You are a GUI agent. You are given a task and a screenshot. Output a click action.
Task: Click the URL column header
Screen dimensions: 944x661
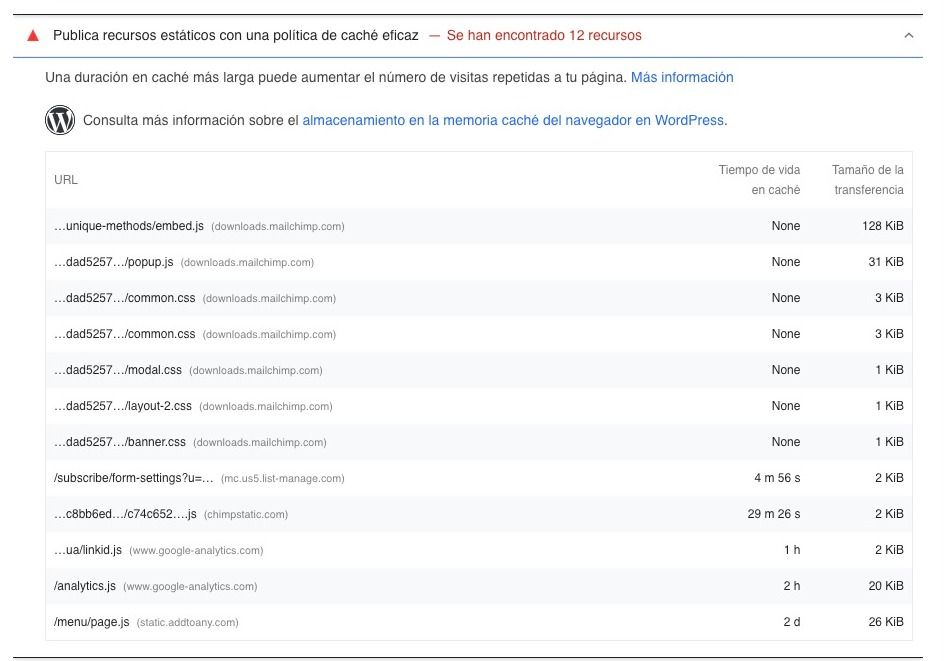[x=66, y=180]
